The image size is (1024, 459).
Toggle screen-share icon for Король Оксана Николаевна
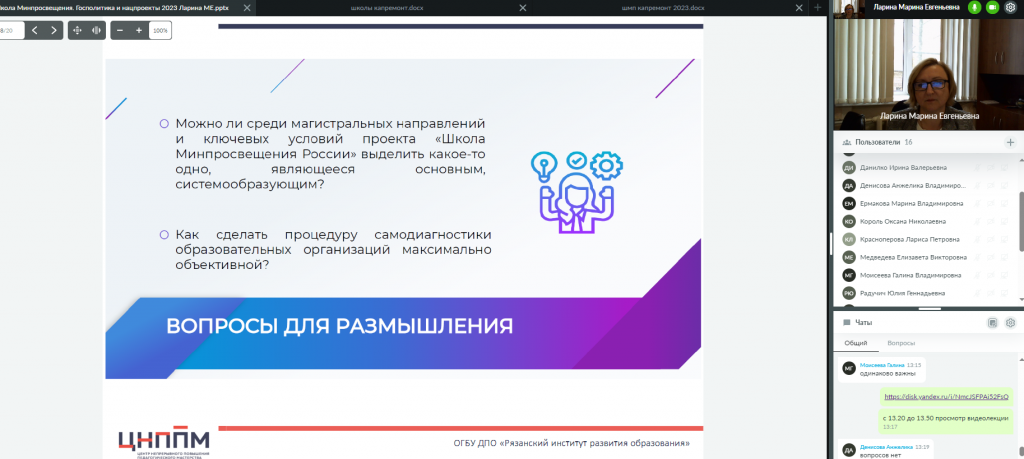(1004, 221)
